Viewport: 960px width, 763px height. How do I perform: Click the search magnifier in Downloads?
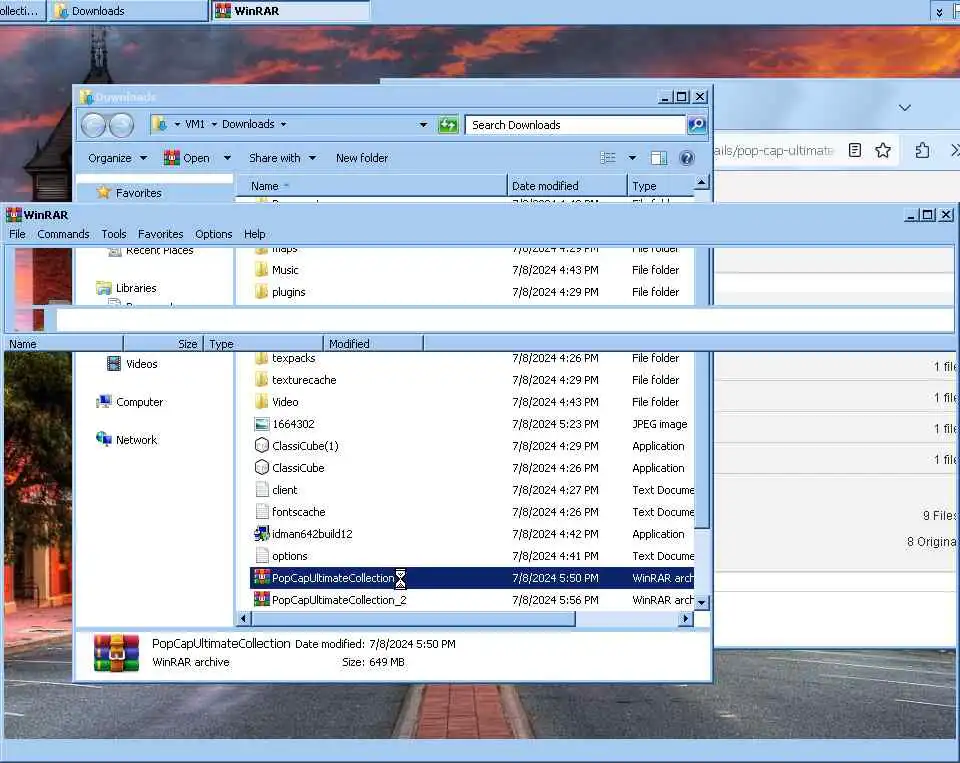coord(697,125)
